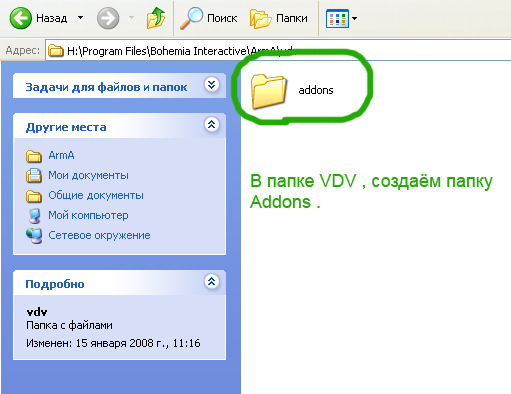This screenshot has width=511, height=394.
Task: Open Мой компьютер link
Action: 88,215
